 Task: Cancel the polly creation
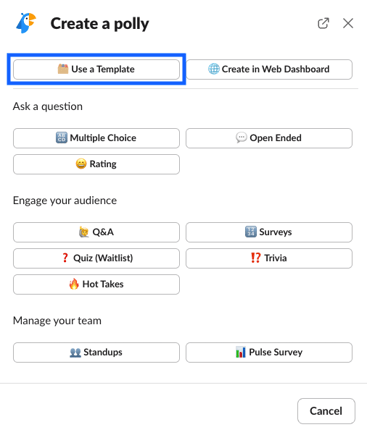coord(326,411)
